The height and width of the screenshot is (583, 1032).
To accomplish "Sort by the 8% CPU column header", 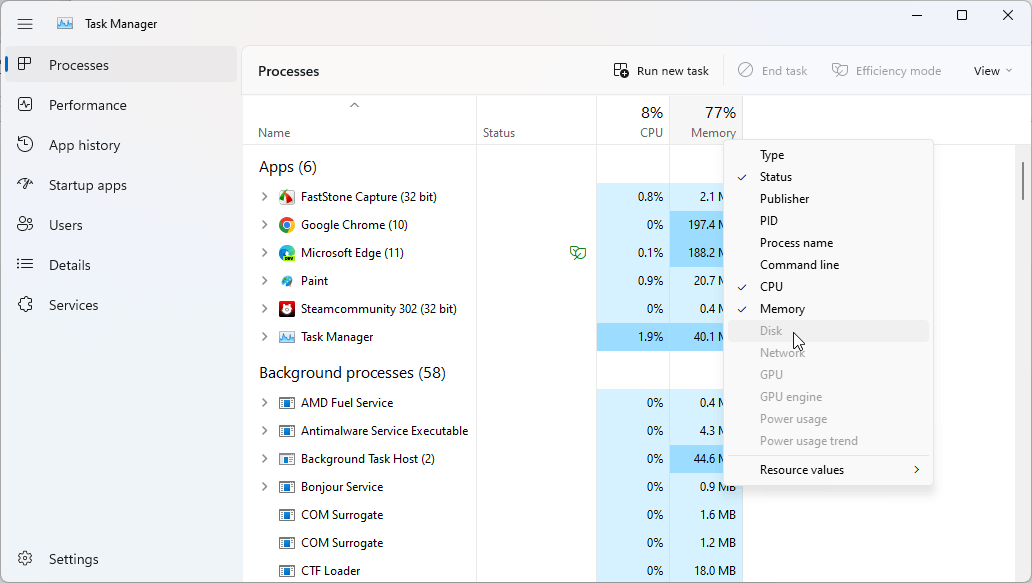I will click(633, 120).
